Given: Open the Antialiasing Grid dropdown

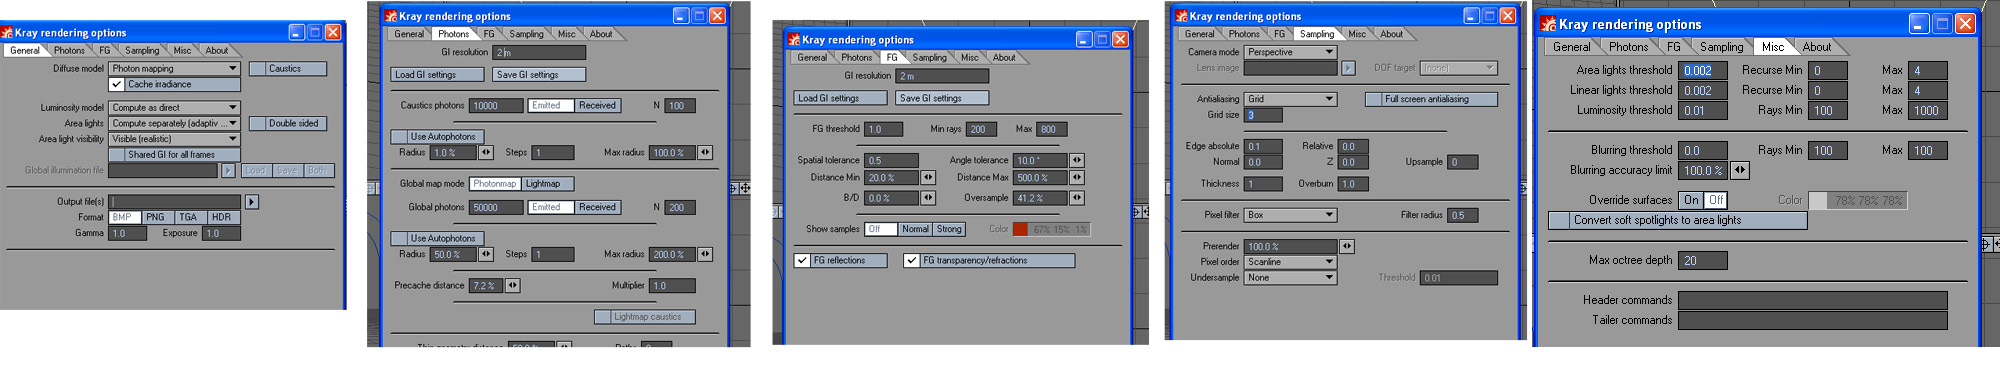Looking at the screenshot, I should [x=1290, y=99].
